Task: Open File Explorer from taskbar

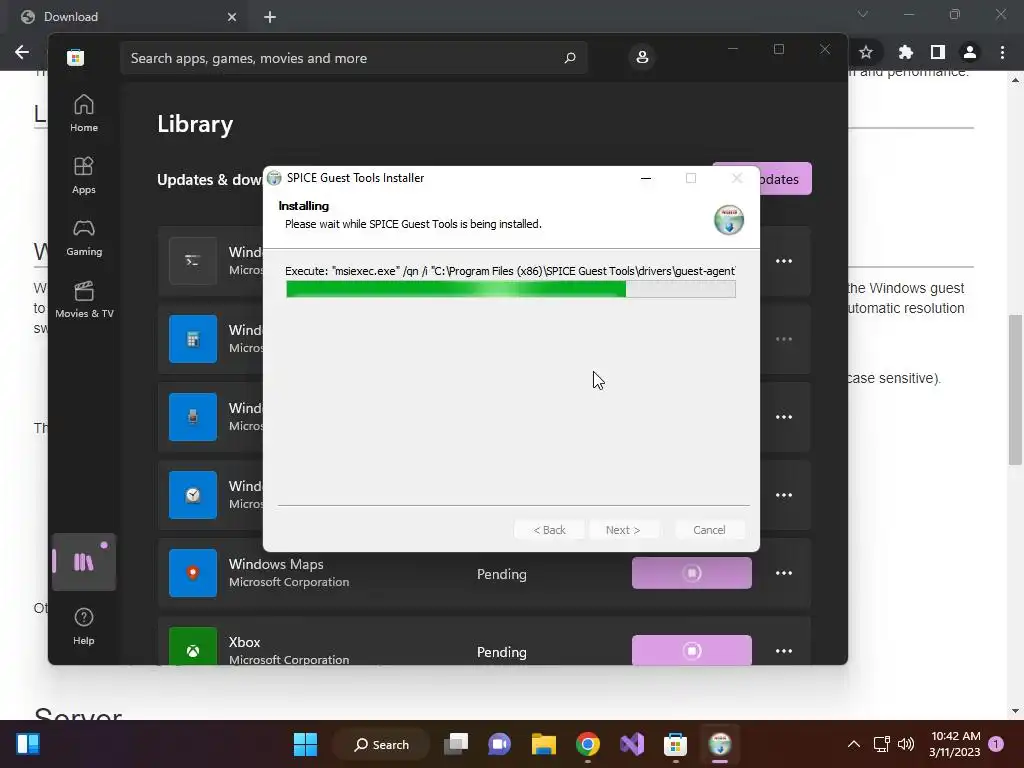Action: [543, 744]
